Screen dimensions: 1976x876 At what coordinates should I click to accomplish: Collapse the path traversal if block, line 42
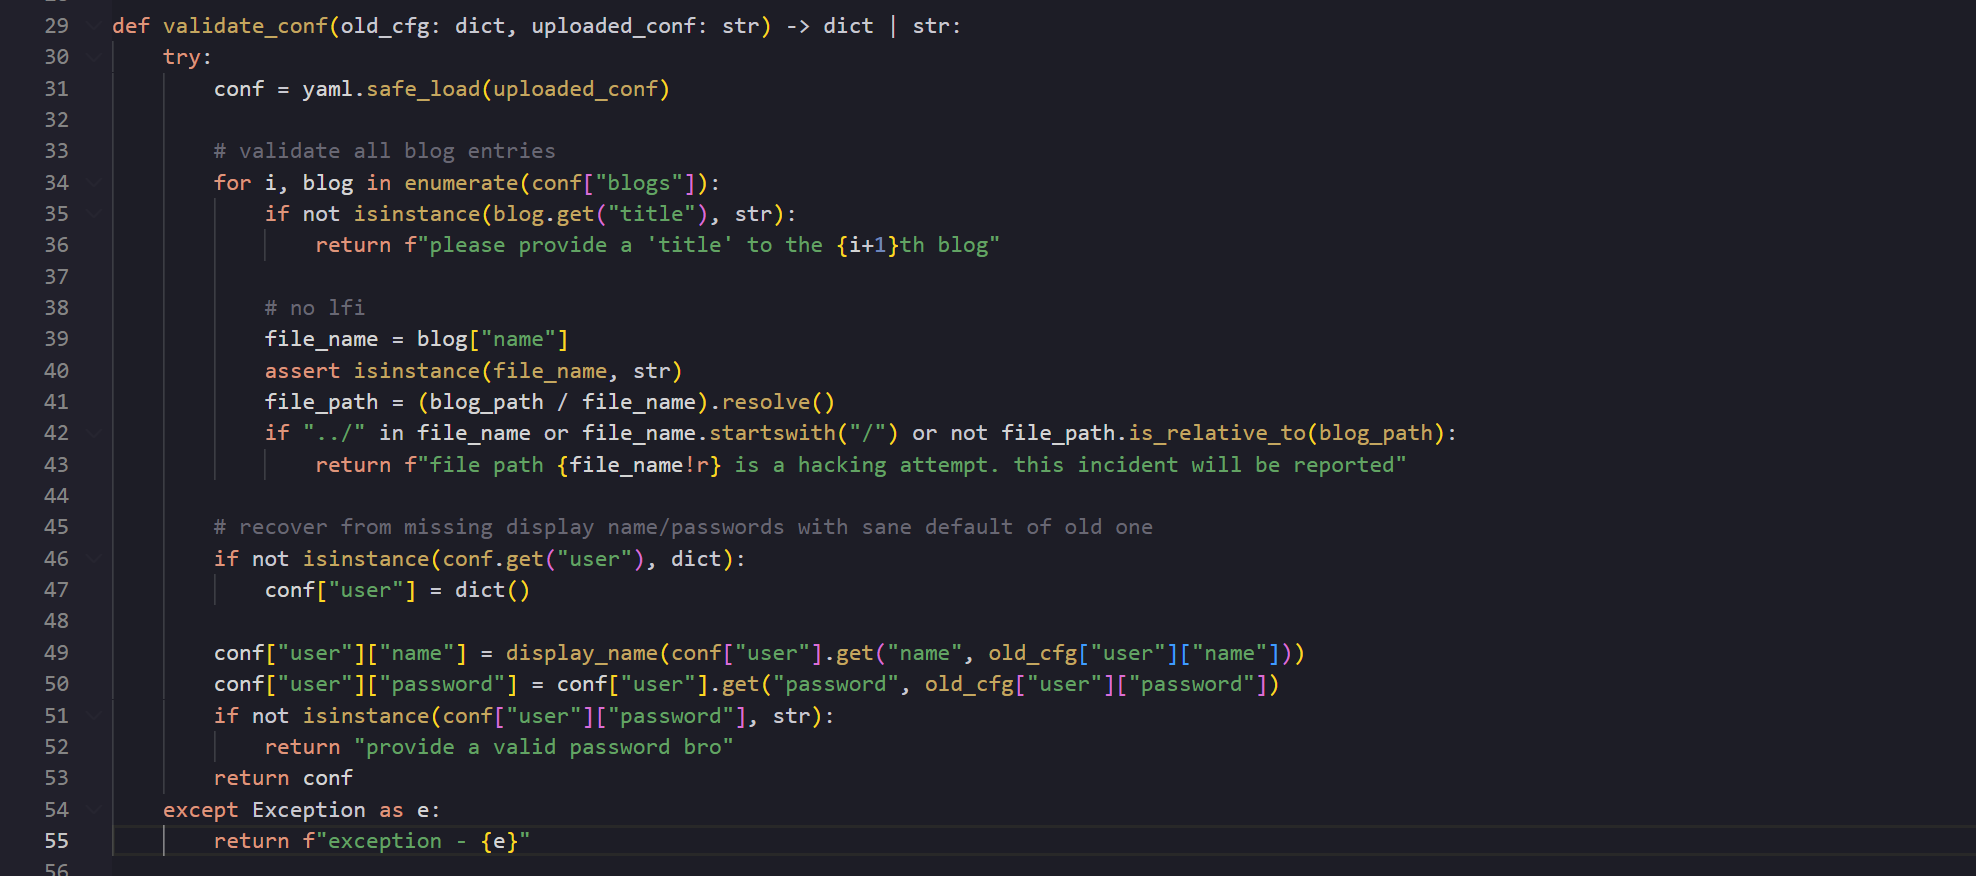click(93, 433)
